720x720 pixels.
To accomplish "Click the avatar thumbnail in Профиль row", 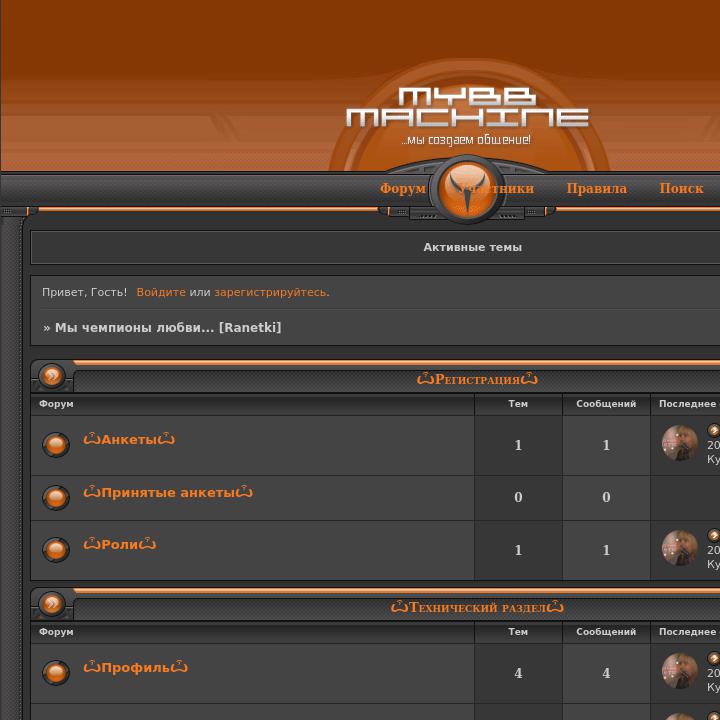I will coord(680,671).
